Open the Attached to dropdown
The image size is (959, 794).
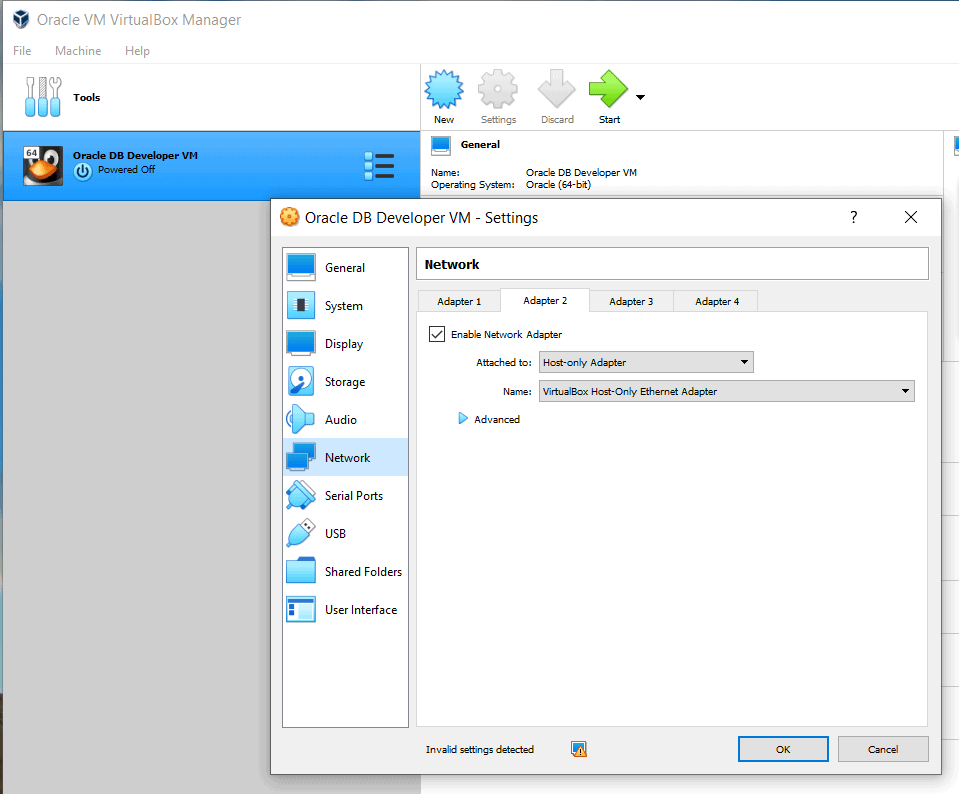(646, 362)
